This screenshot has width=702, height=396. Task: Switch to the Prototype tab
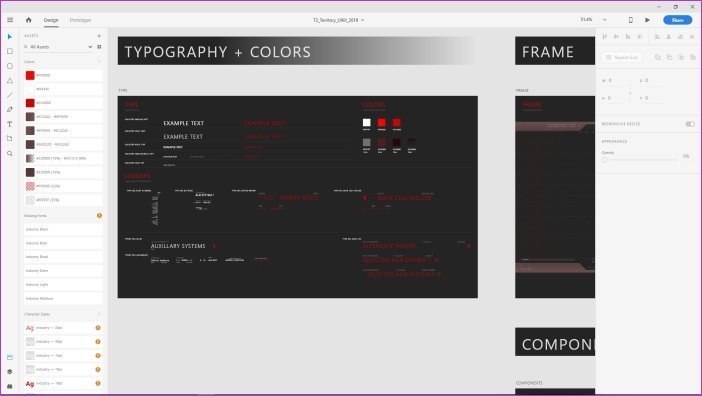tap(80, 20)
